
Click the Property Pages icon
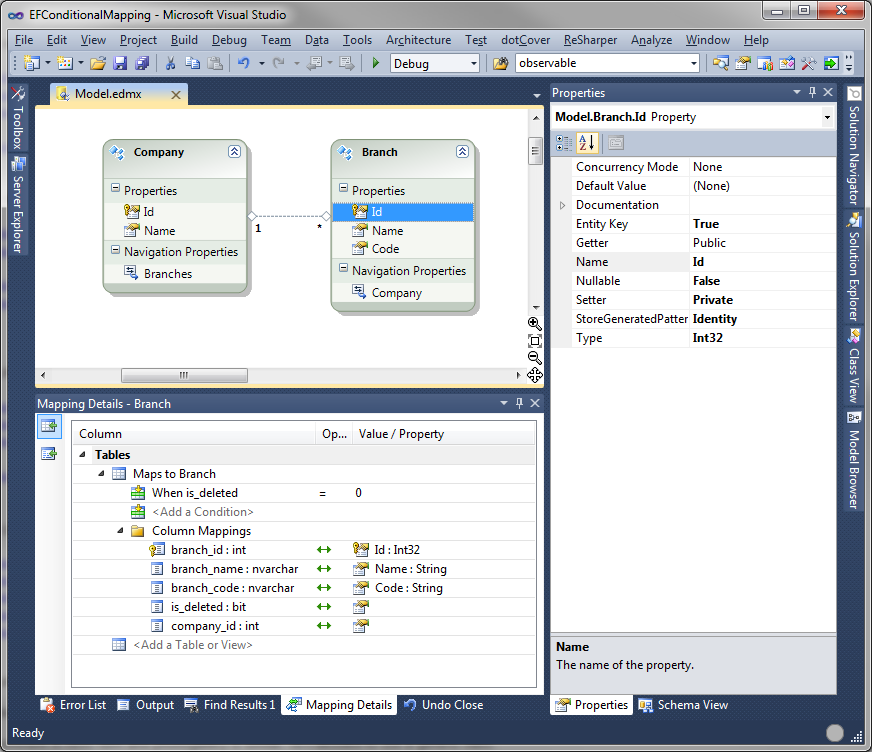(616, 144)
